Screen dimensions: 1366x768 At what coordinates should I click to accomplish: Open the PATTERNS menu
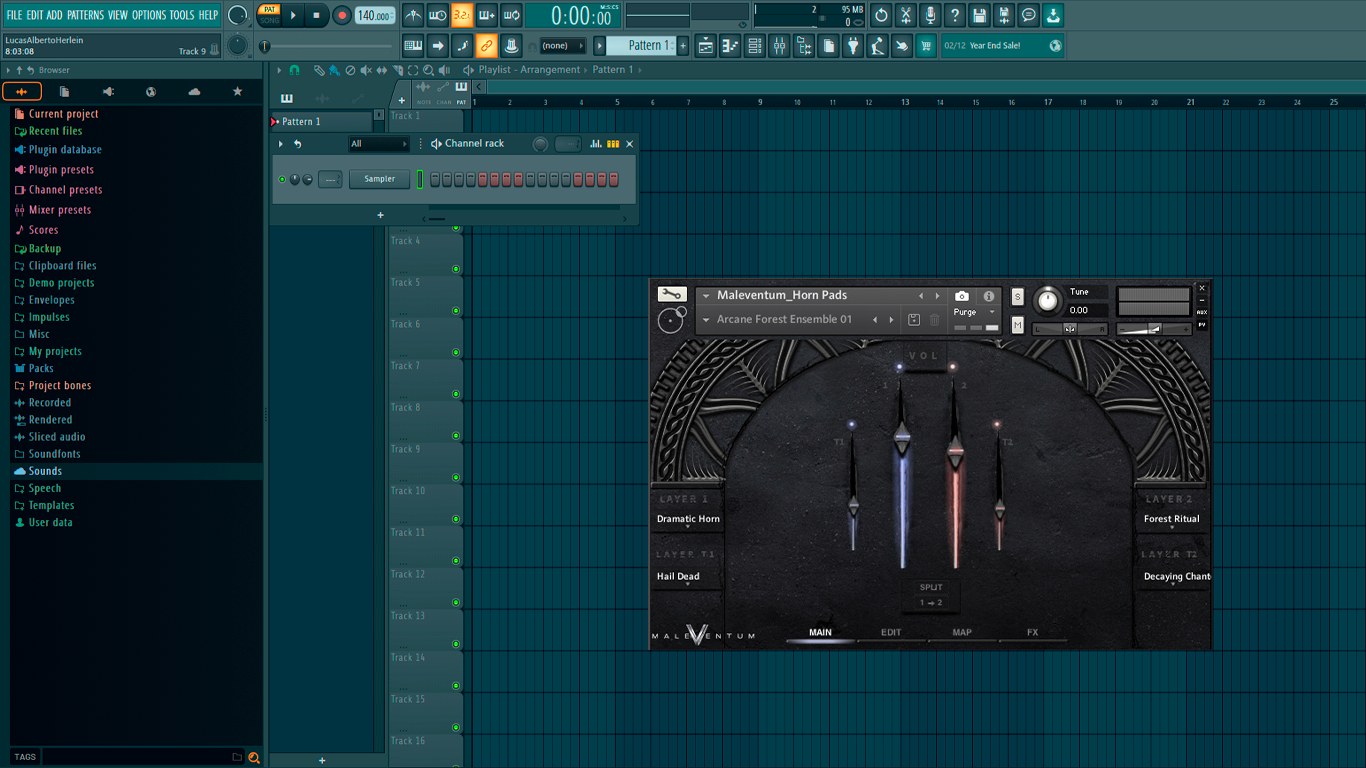click(x=85, y=15)
